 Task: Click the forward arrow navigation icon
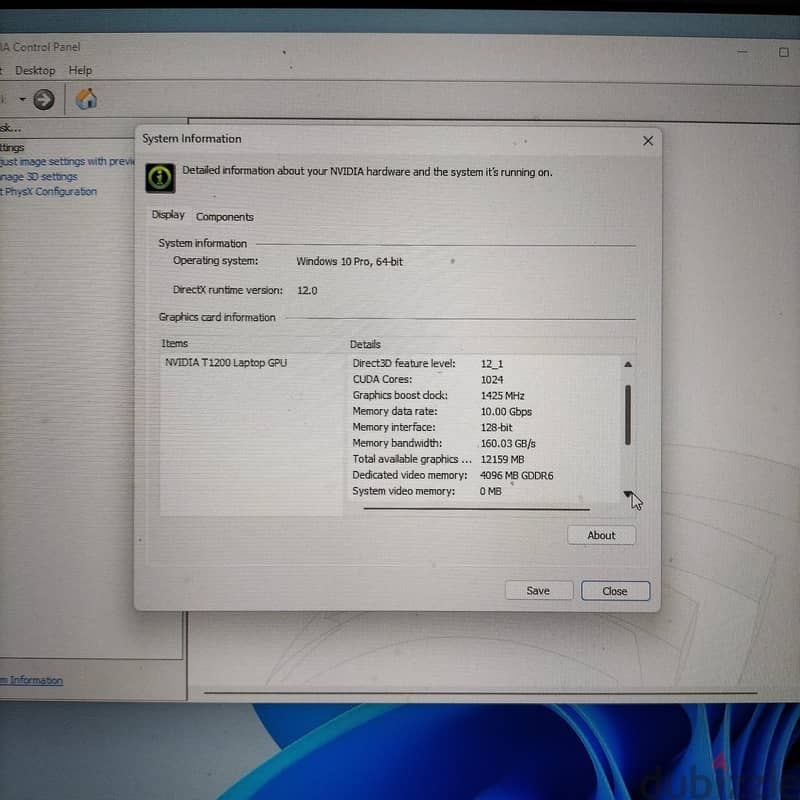pos(44,99)
